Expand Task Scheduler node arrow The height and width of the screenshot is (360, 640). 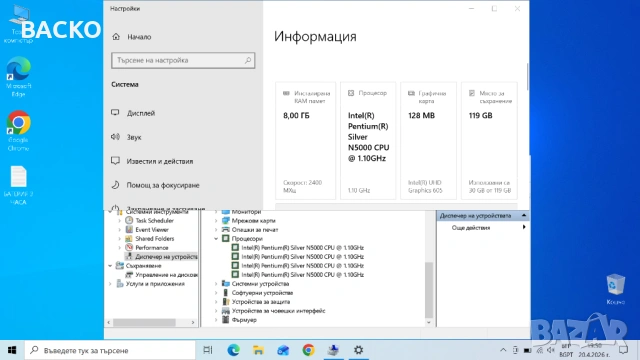click(x=120, y=220)
